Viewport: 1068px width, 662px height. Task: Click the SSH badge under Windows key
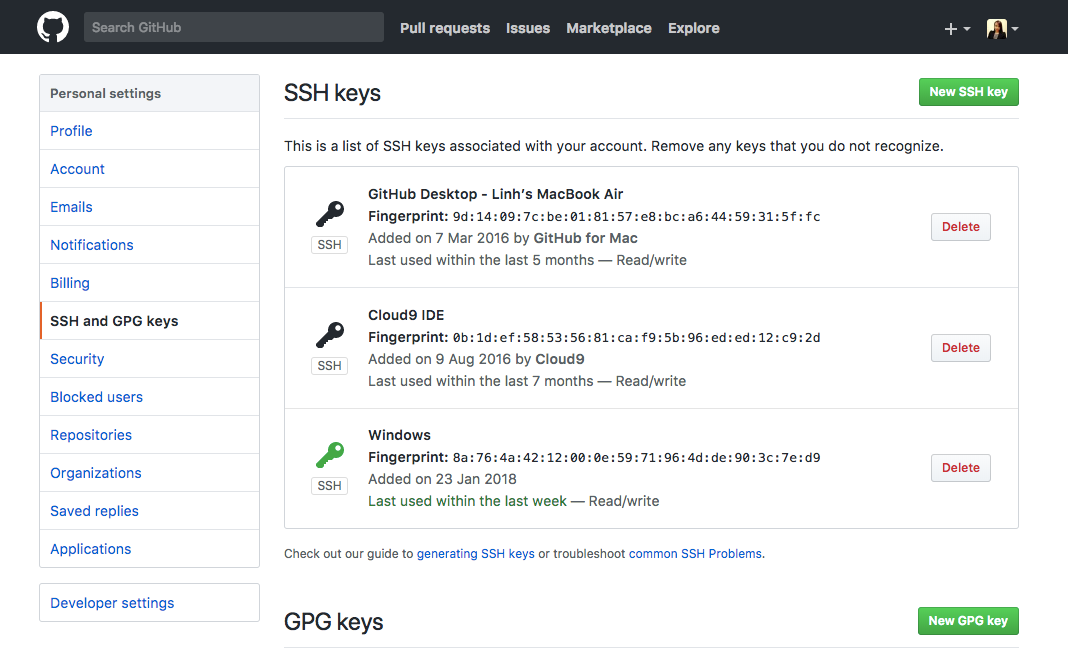pyautogui.click(x=330, y=486)
